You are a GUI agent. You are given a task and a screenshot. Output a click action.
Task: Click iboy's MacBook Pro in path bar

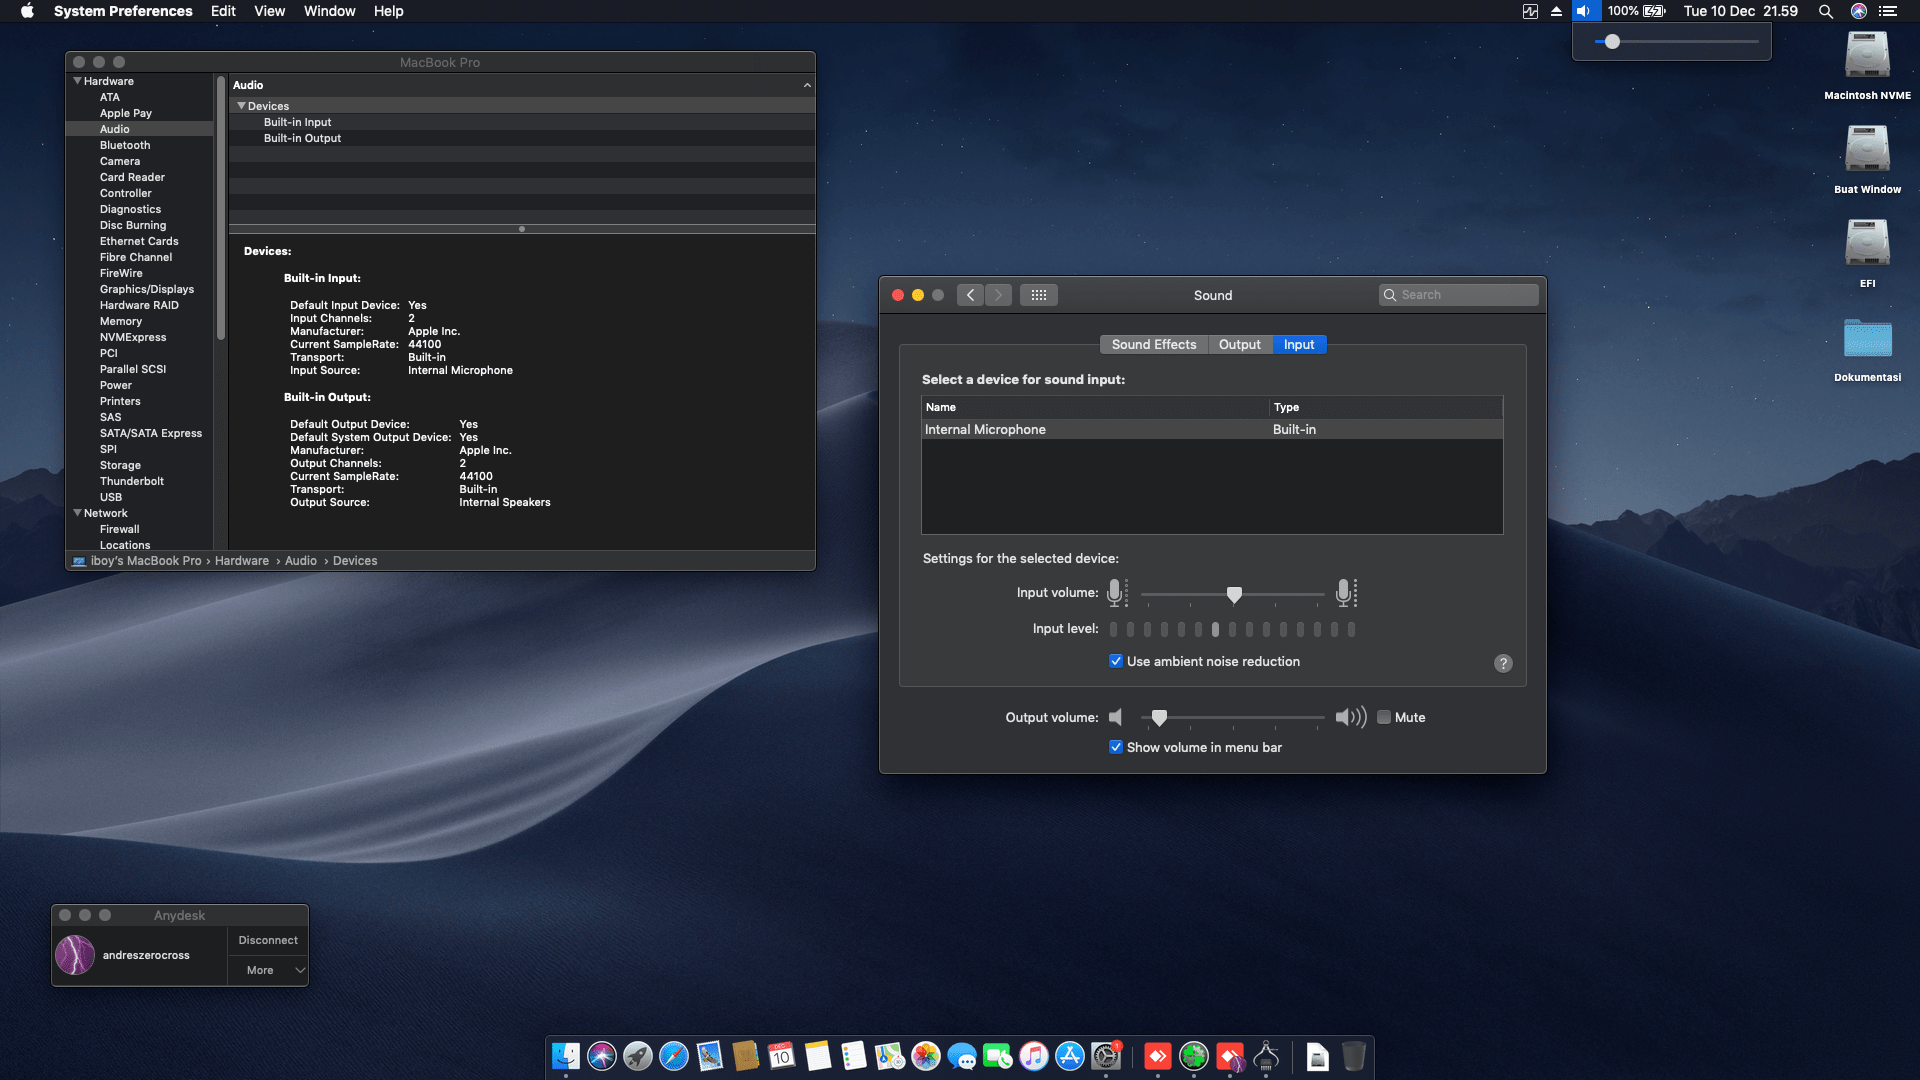[146, 561]
